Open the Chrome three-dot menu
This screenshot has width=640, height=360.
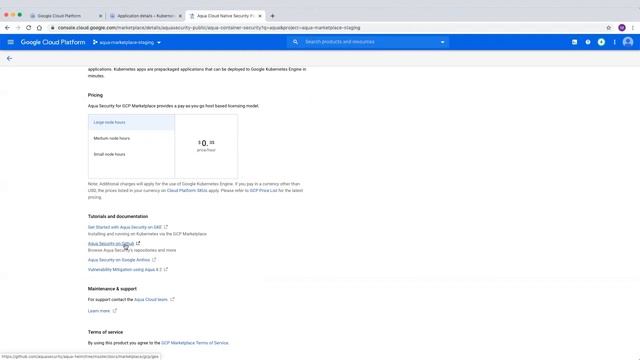[x=633, y=28]
